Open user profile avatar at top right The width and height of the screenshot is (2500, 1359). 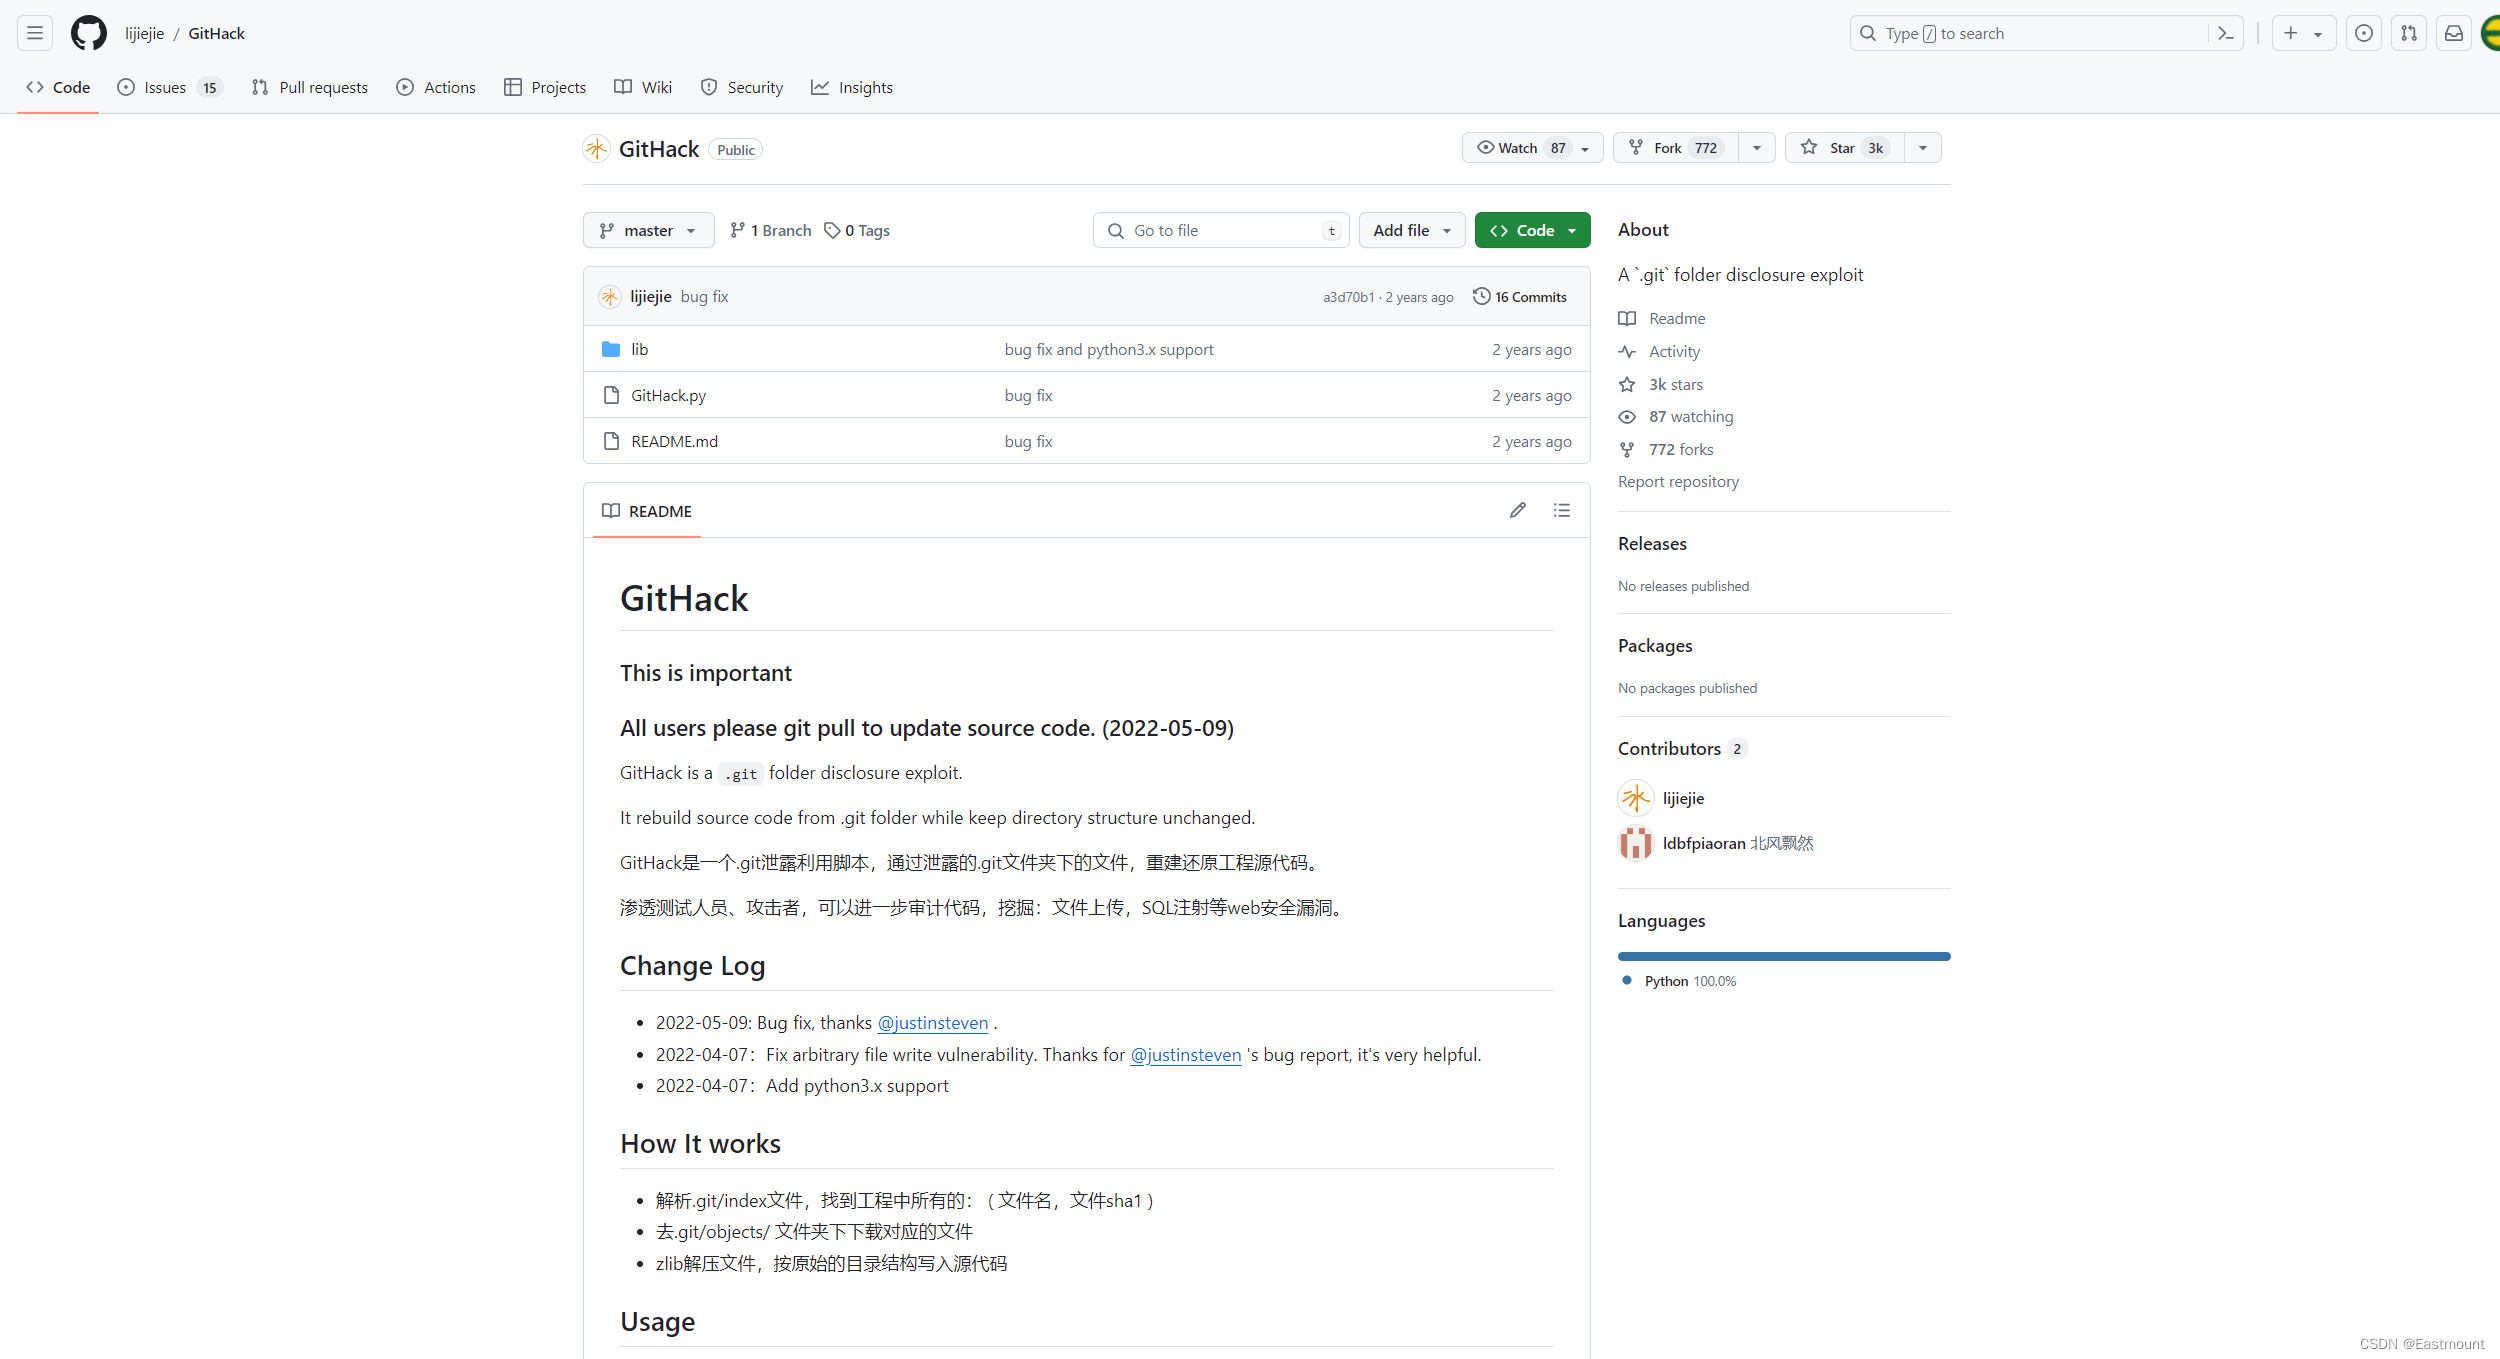(2491, 33)
